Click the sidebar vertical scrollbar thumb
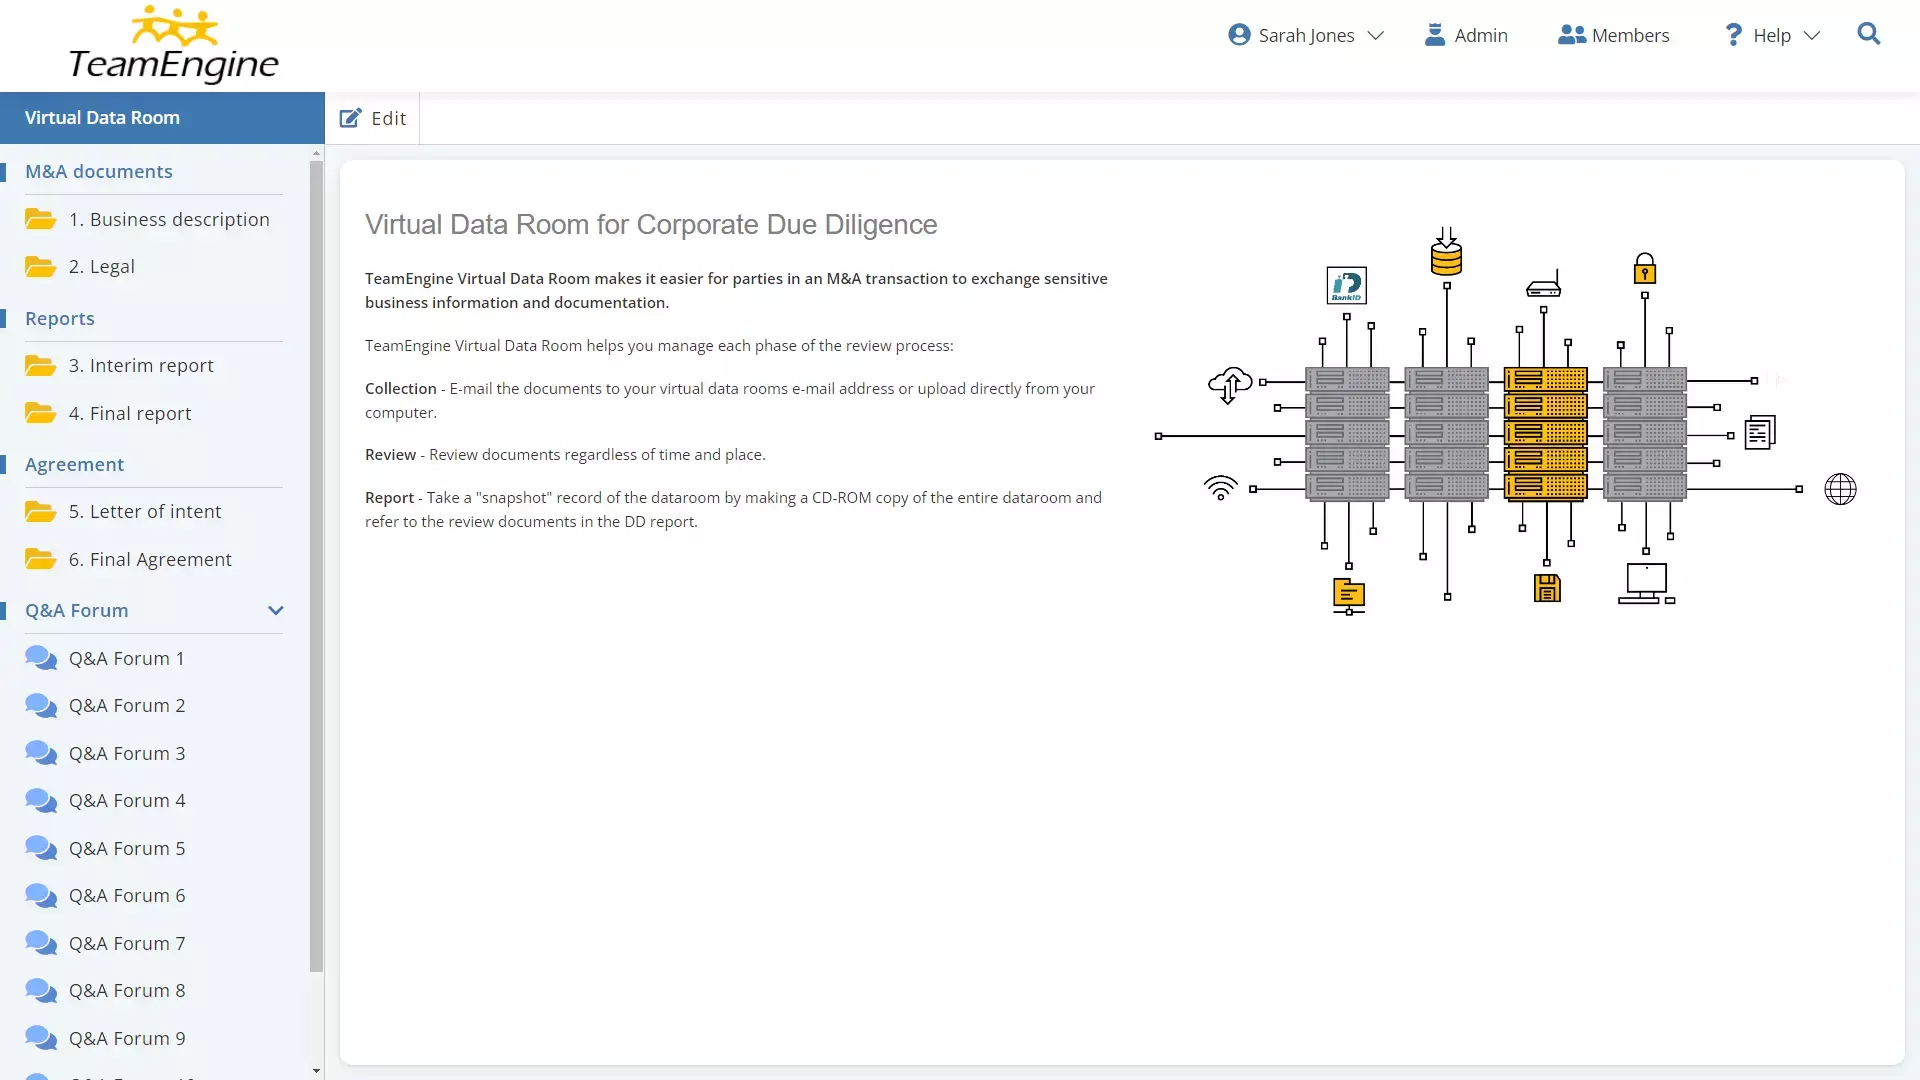 [x=316, y=566]
